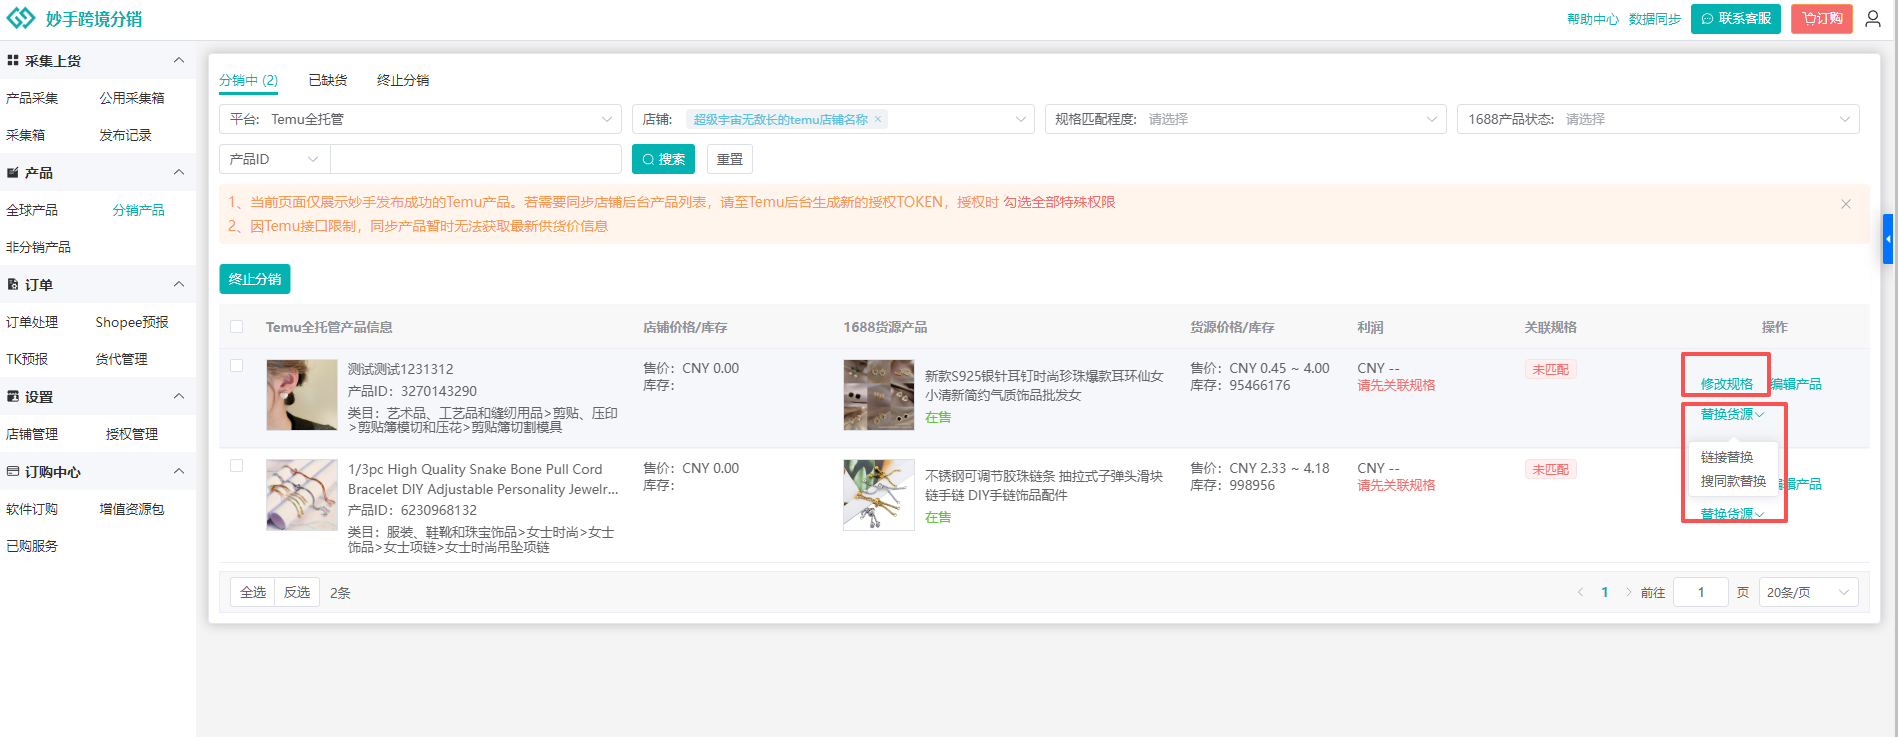Open 全球产品 in the sidebar
The height and width of the screenshot is (737, 1898).
[x=32, y=210]
